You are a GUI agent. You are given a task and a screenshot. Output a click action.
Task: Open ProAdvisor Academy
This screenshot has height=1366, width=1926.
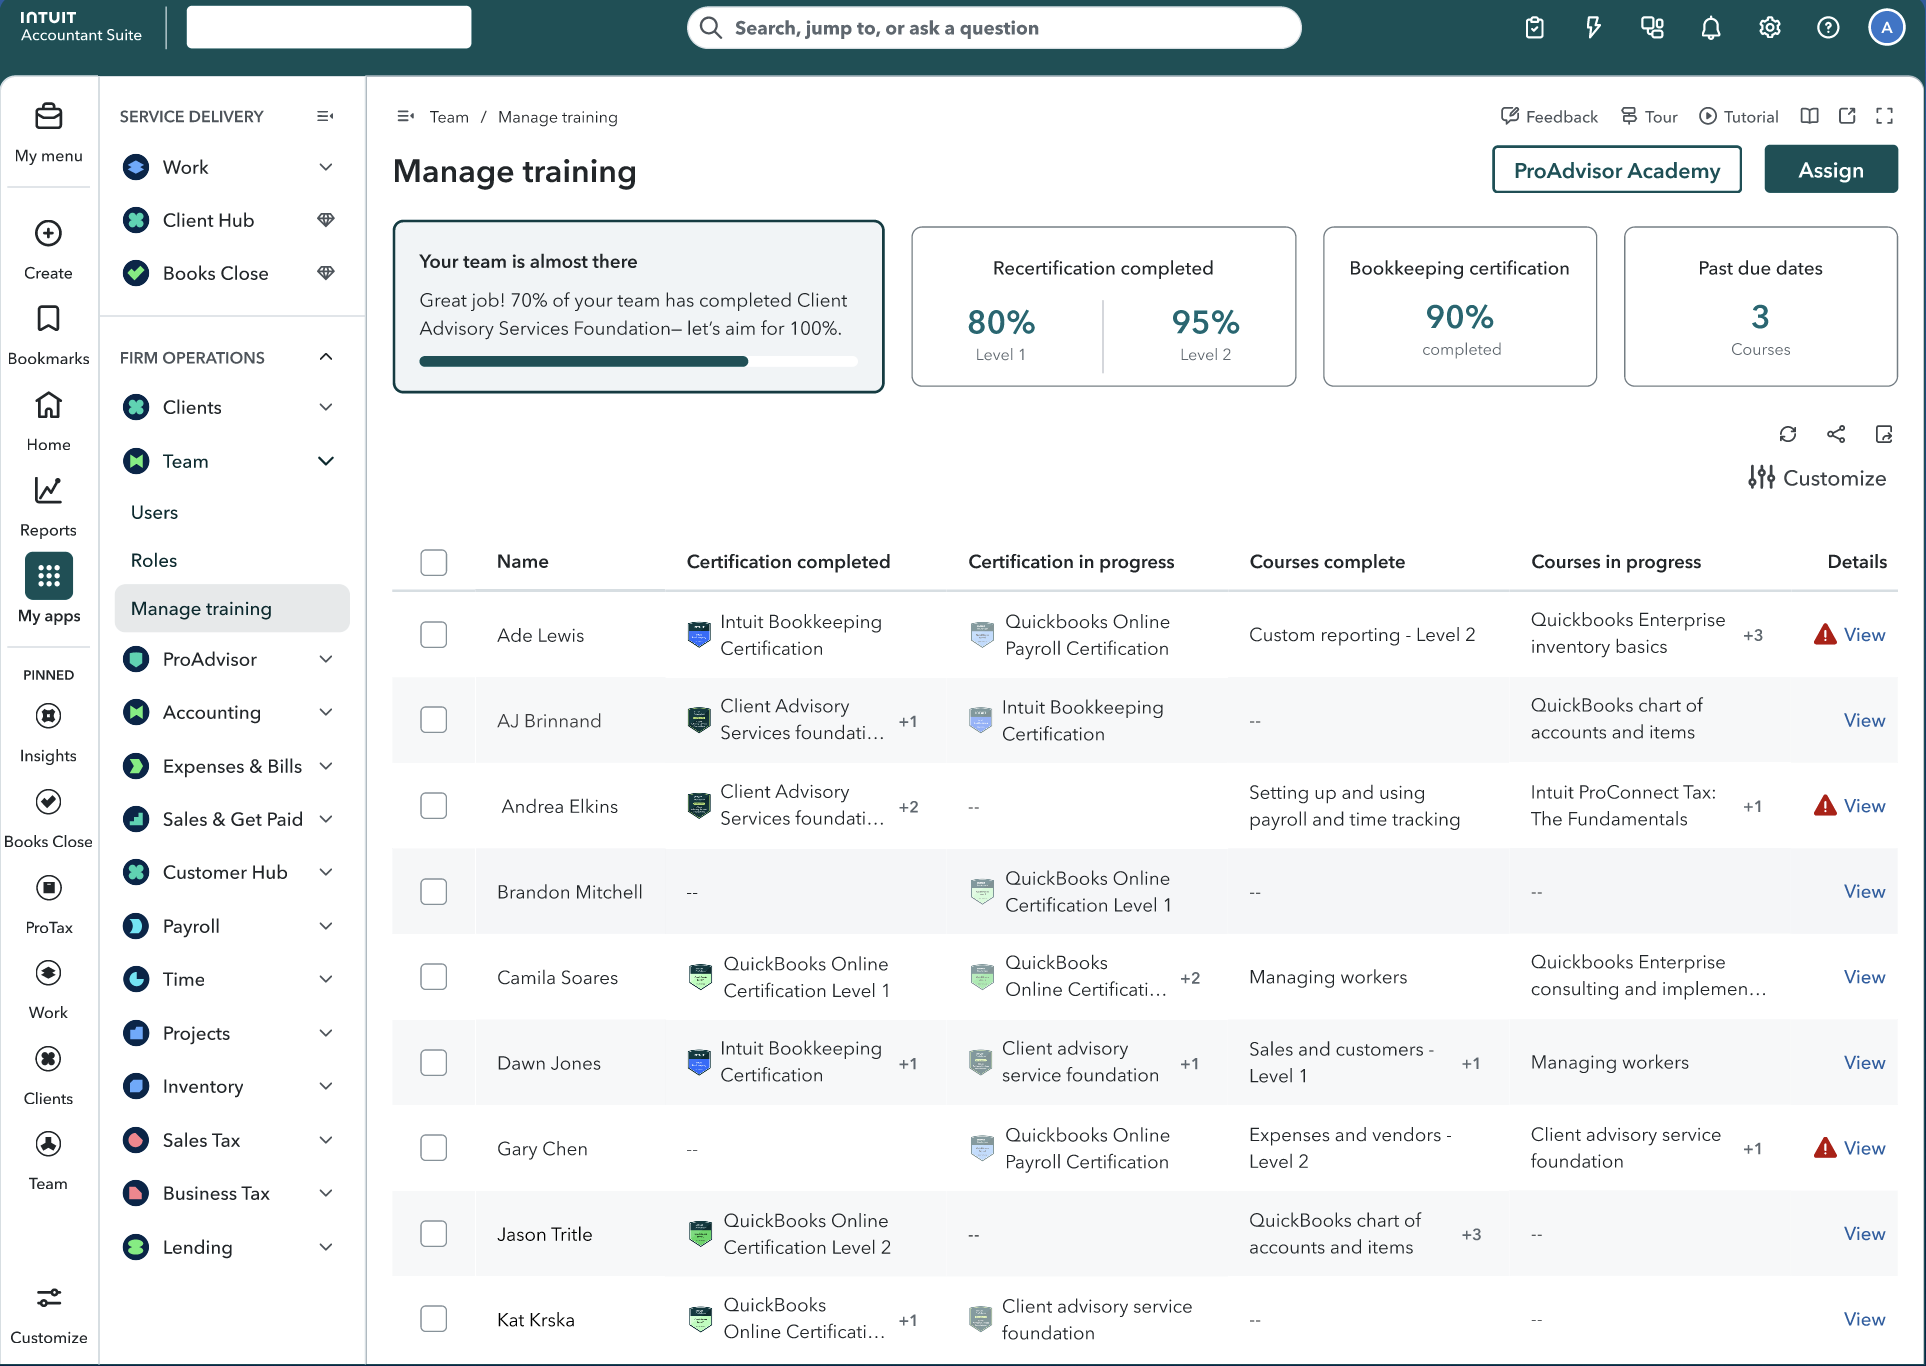(x=1615, y=170)
